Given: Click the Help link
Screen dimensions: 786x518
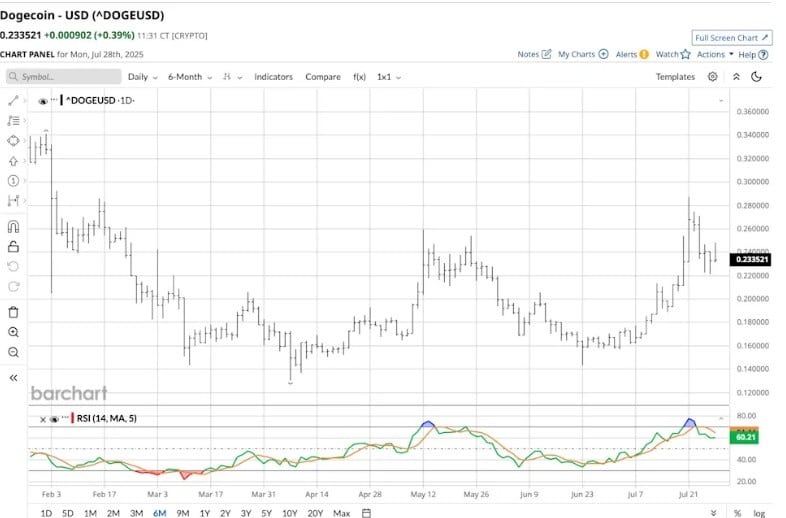Looking at the screenshot, I should coord(747,55).
